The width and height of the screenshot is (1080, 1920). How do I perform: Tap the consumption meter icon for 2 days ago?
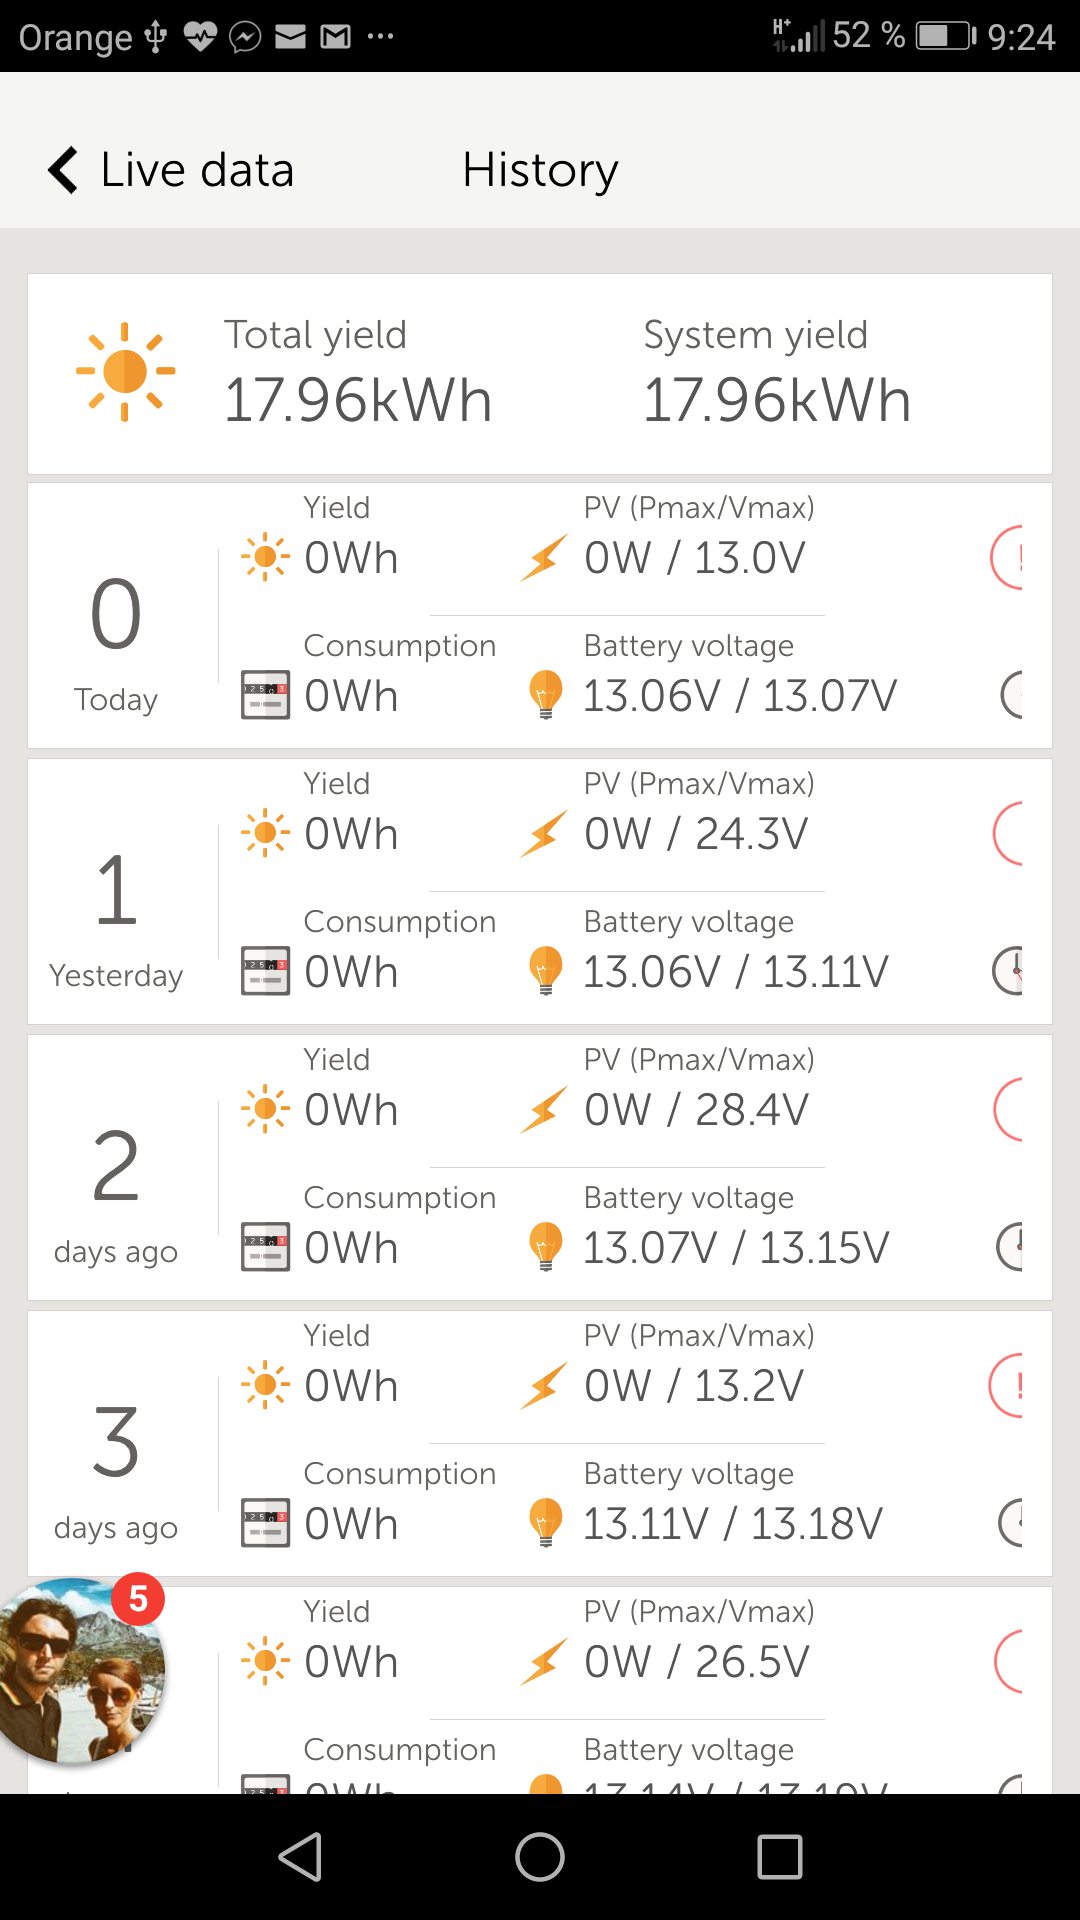pyautogui.click(x=265, y=1247)
